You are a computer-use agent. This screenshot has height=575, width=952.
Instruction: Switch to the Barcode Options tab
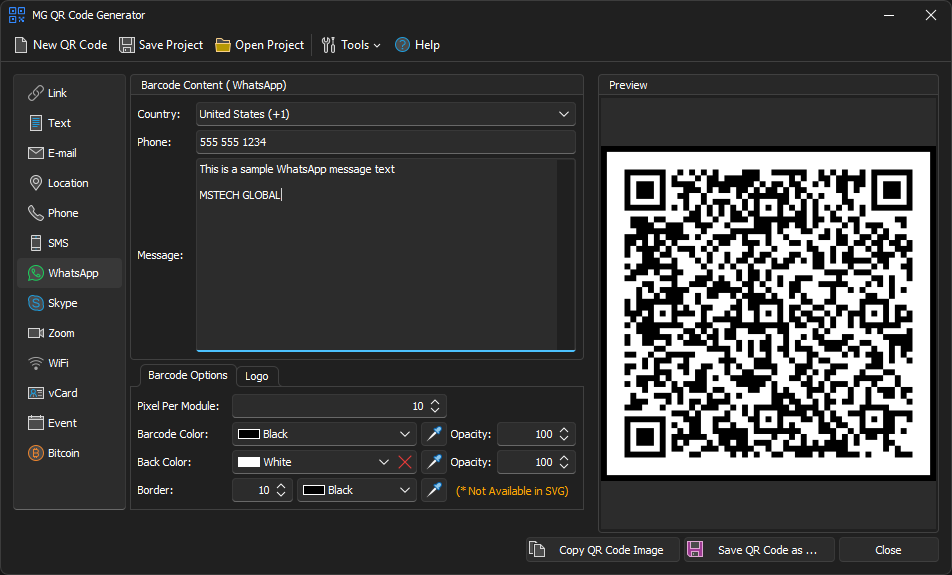(188, 375)
